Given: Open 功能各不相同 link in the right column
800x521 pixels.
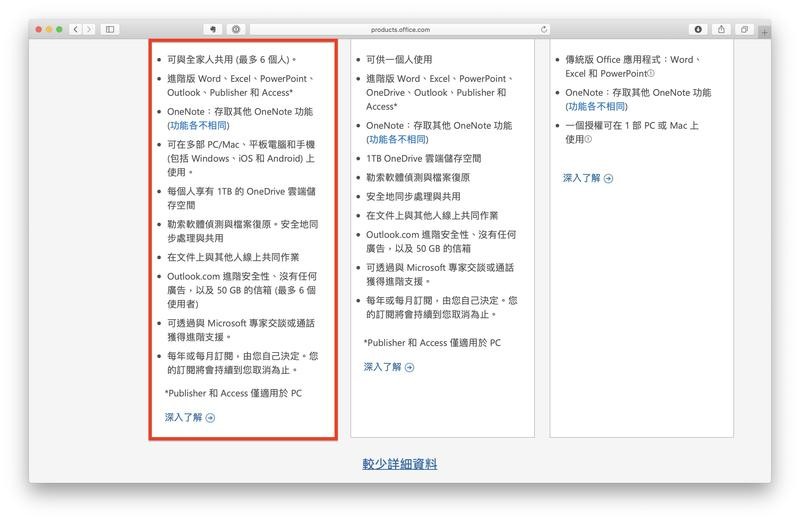Looking at the screenshot, I should pos(596,107).
